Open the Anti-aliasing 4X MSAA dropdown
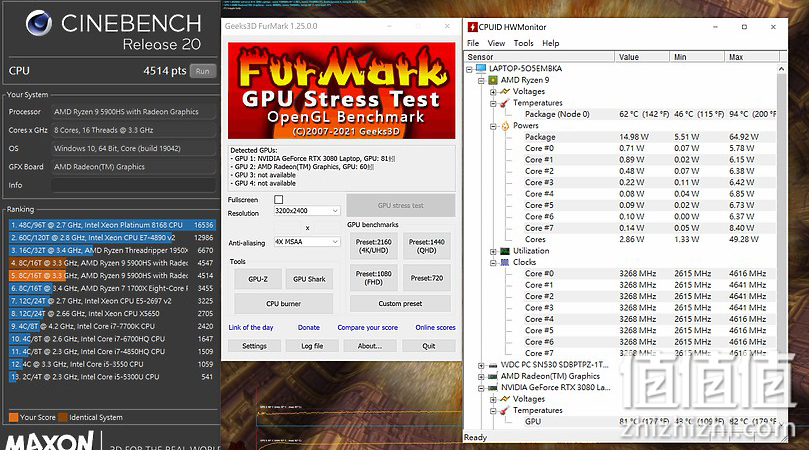 pyautogui.click(x=307, y=242)
